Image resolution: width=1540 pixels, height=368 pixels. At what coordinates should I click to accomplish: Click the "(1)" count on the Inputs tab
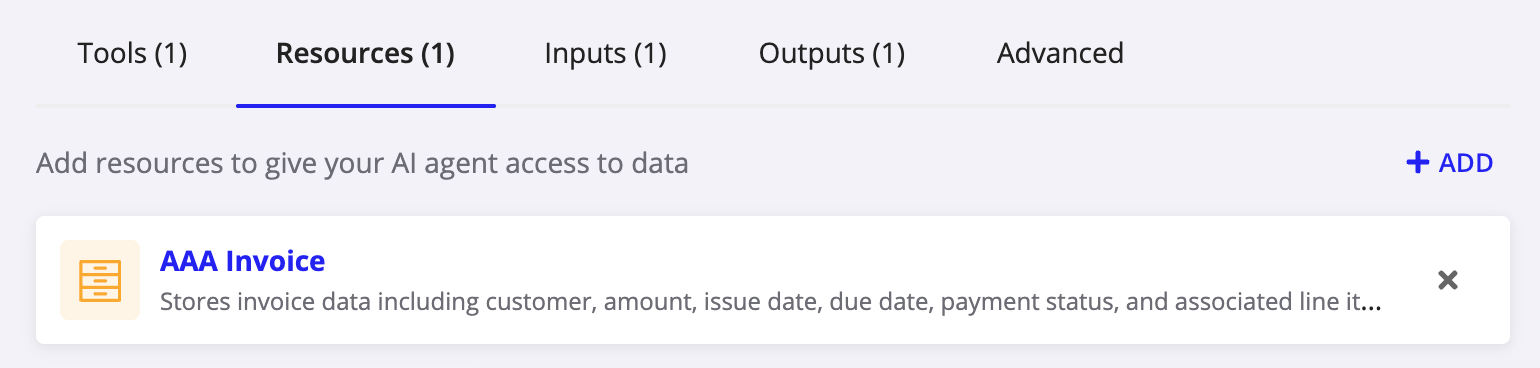coord(649,53)
